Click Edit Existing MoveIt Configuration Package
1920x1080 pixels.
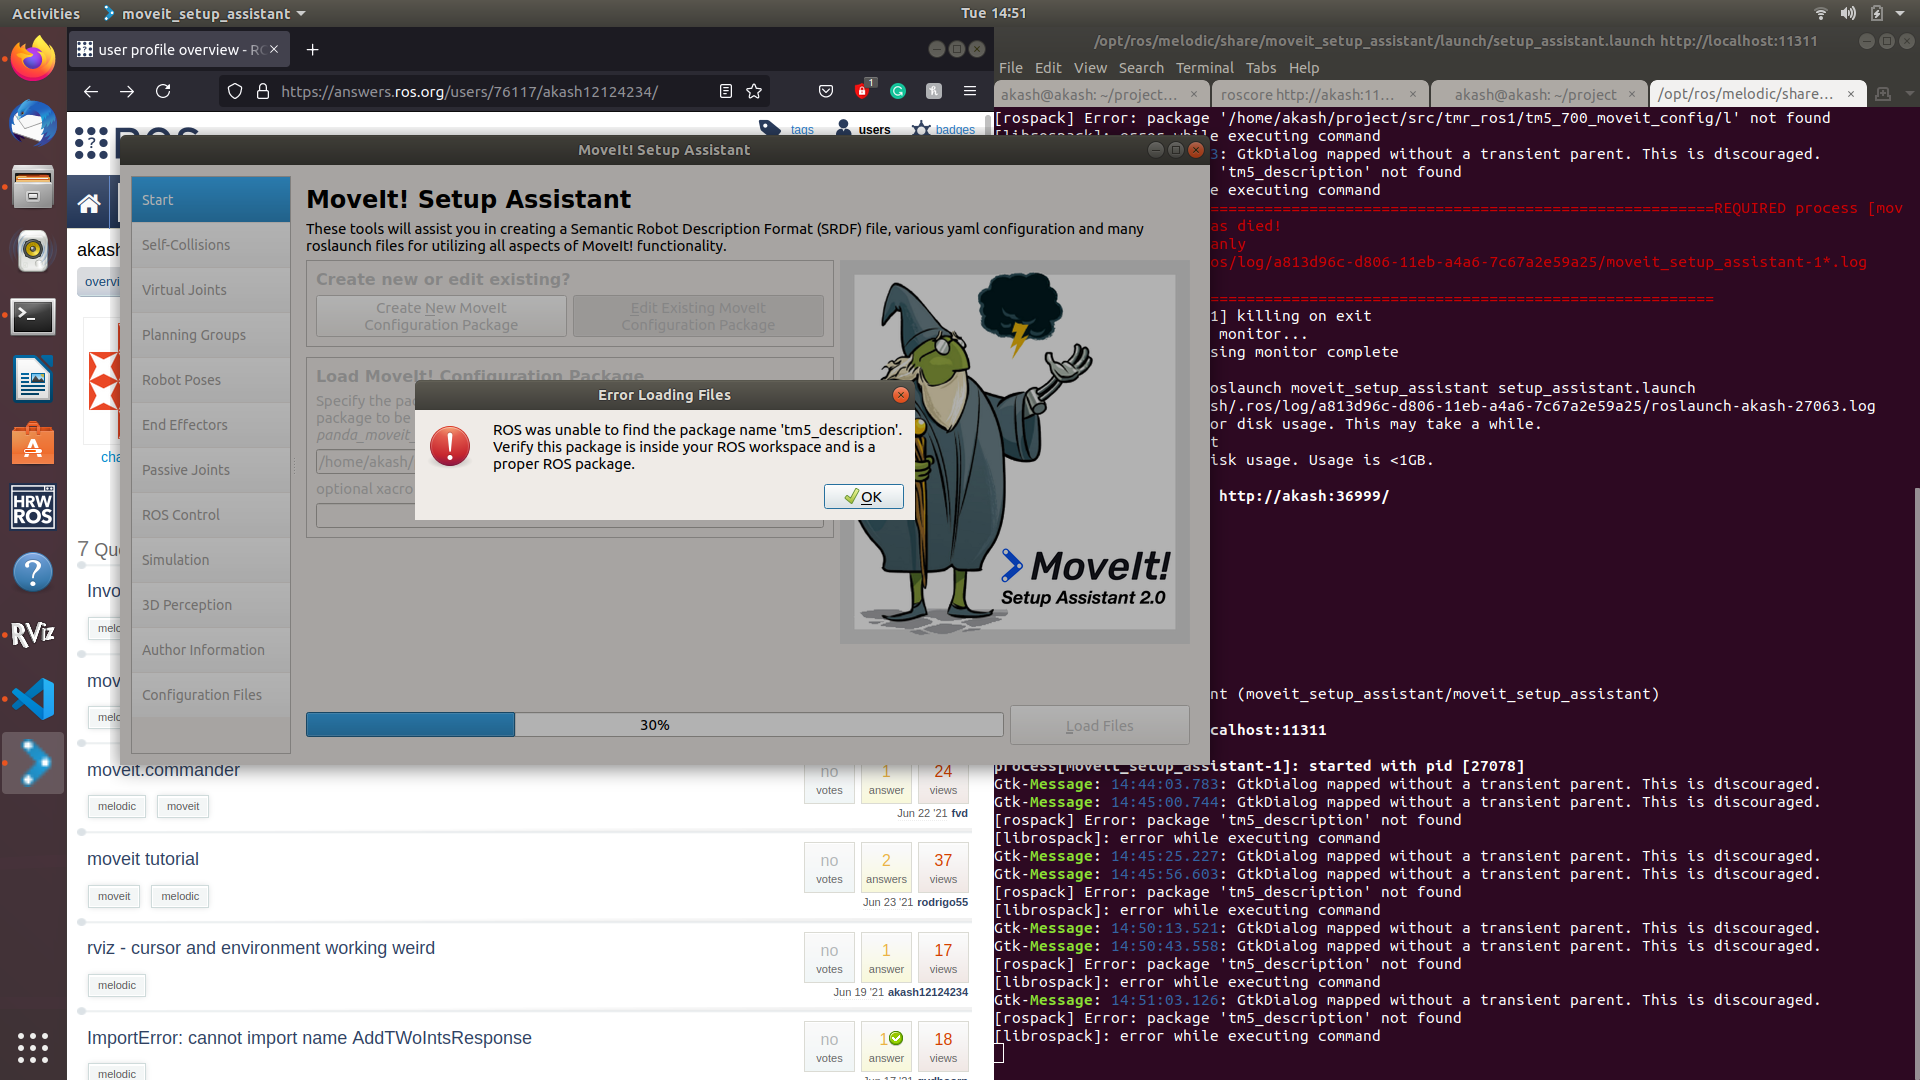(698, 317)
